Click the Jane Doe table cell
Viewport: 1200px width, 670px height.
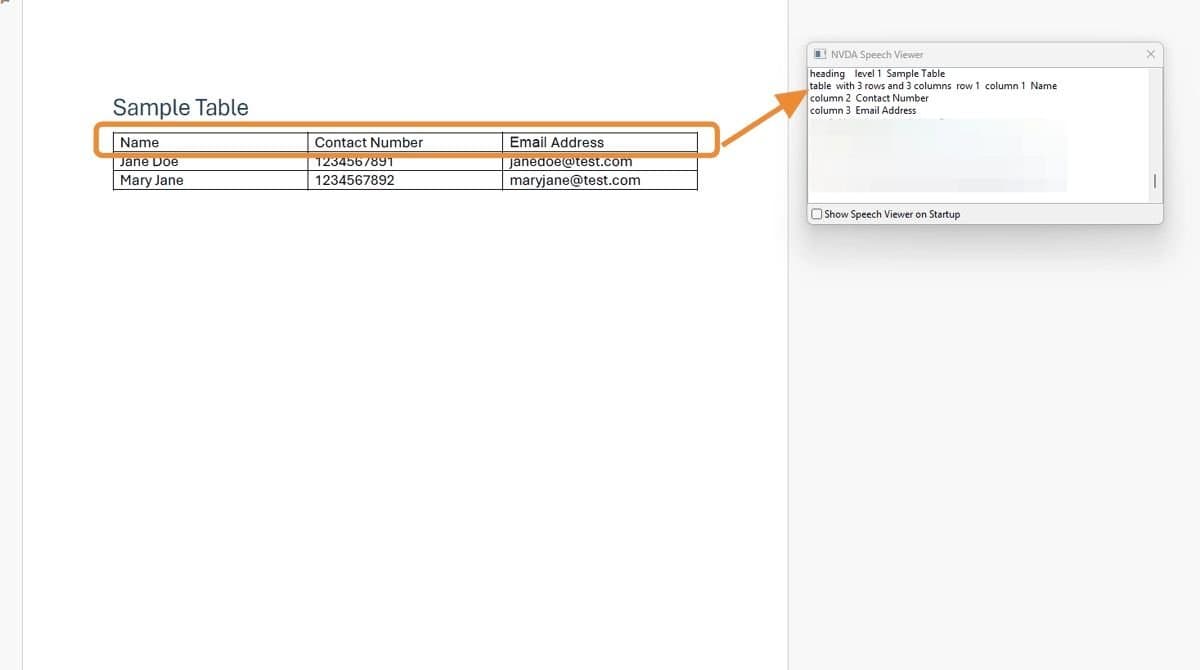tap(149, 163)
